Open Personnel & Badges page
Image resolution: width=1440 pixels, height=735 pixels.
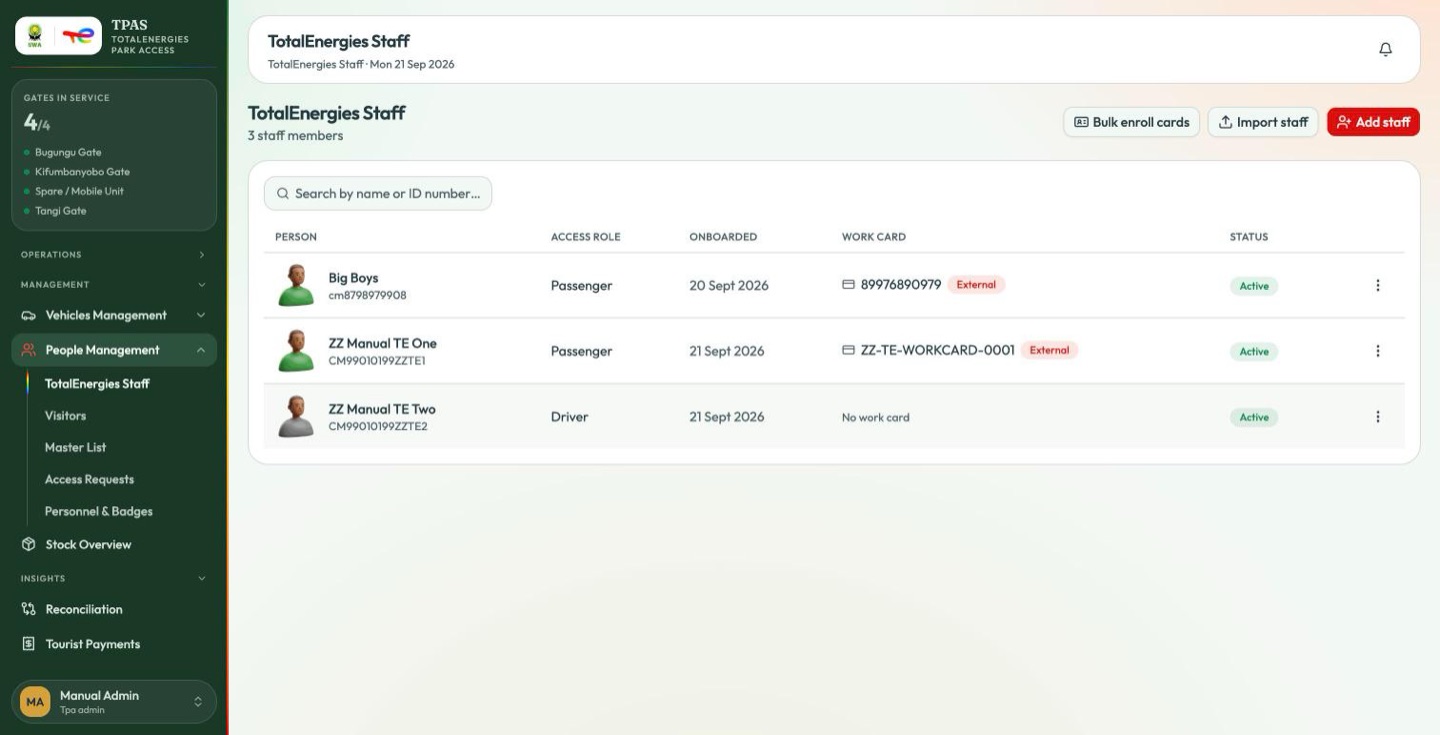pos(99,512)
